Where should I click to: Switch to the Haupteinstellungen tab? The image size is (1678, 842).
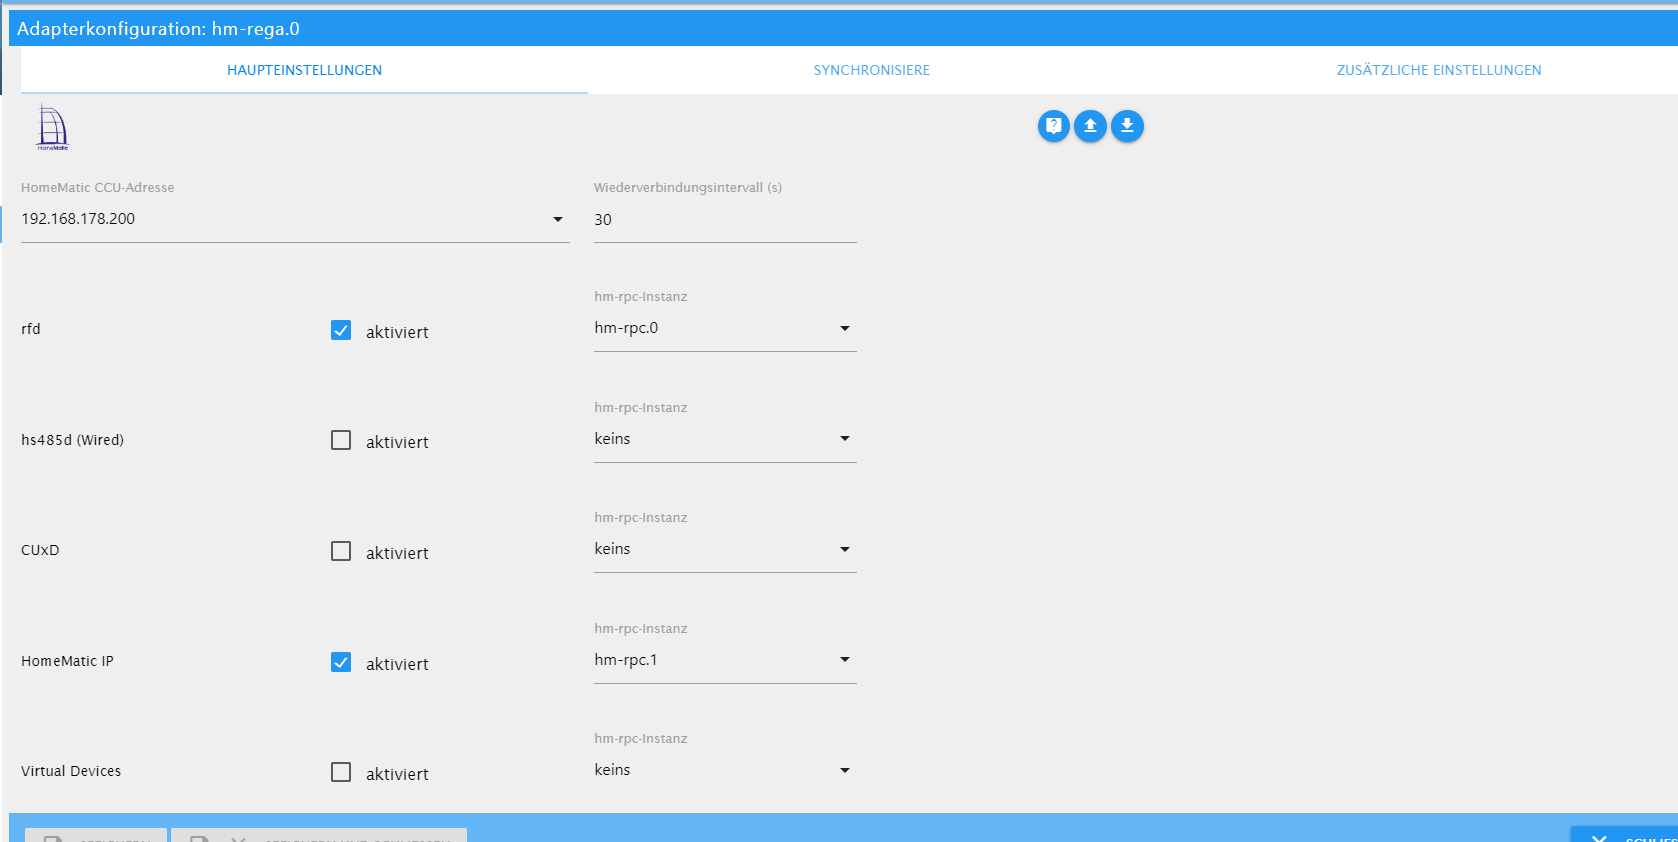pos(304,70)
